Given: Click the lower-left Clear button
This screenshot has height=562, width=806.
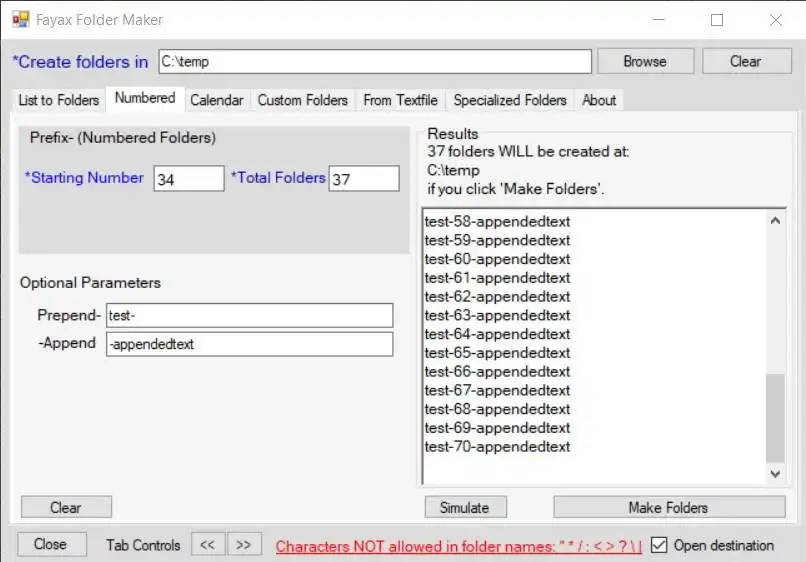Looking at the screenshot, I should (x=66, y=507).
